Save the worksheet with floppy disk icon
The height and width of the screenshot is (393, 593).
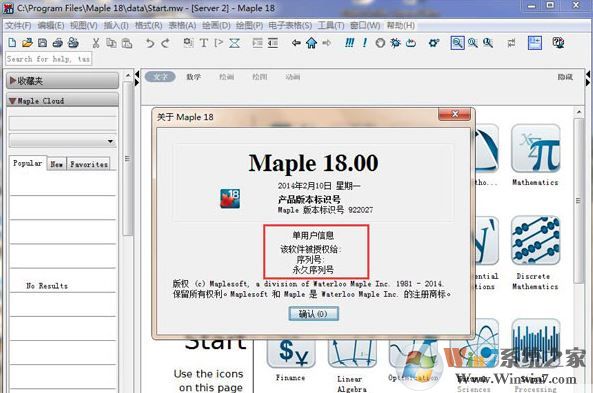[42, 43]
